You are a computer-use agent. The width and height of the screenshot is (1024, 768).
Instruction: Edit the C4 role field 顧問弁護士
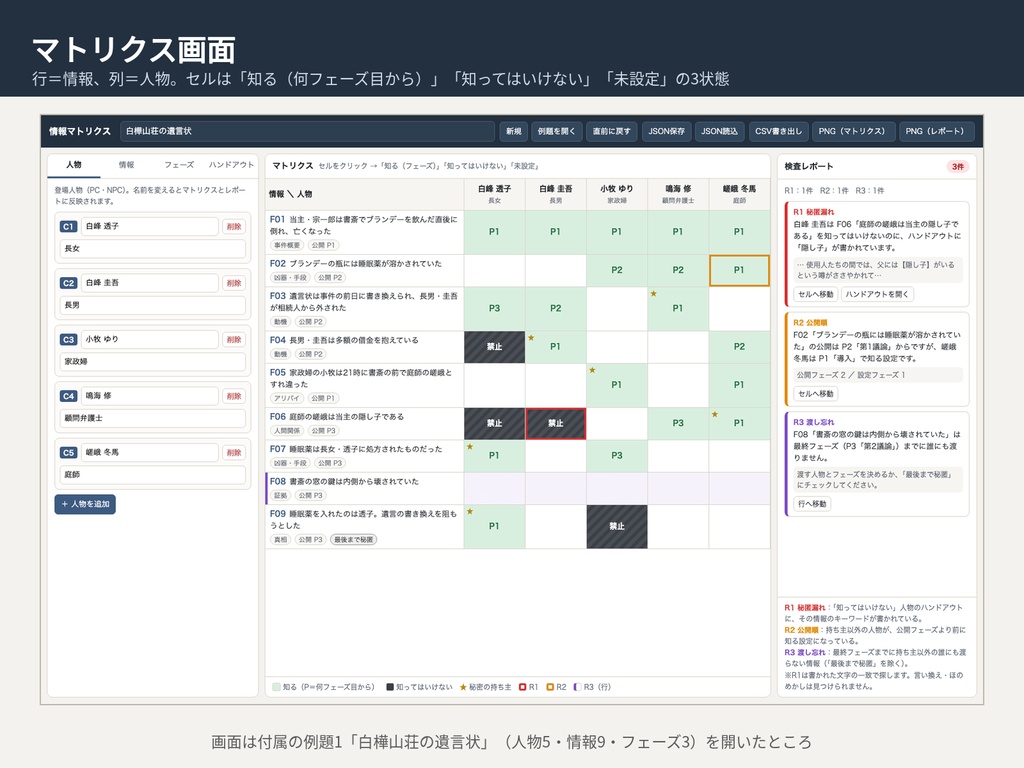tap(153, 418)
